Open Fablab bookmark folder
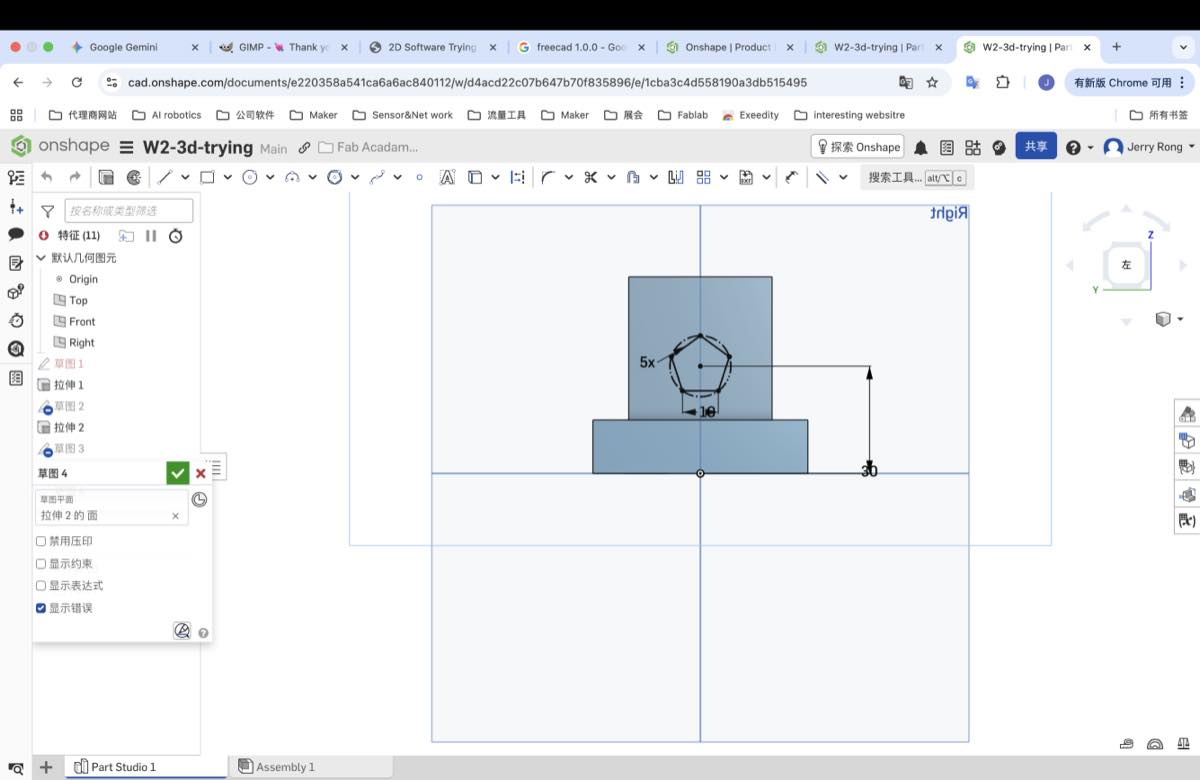Viewport: 1200px width, 780px height. (x=683, y=115)
